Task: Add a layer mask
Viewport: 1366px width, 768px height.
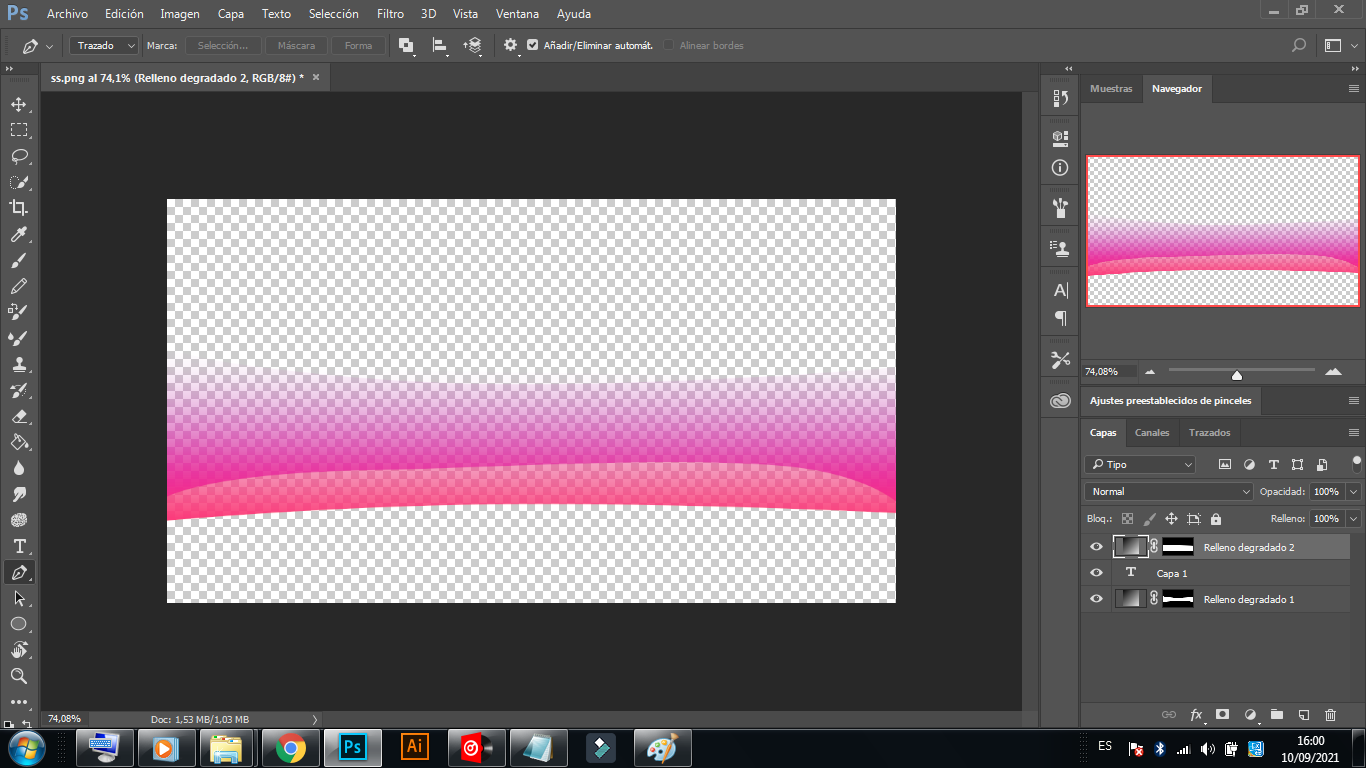Action: click(1222, 715)
